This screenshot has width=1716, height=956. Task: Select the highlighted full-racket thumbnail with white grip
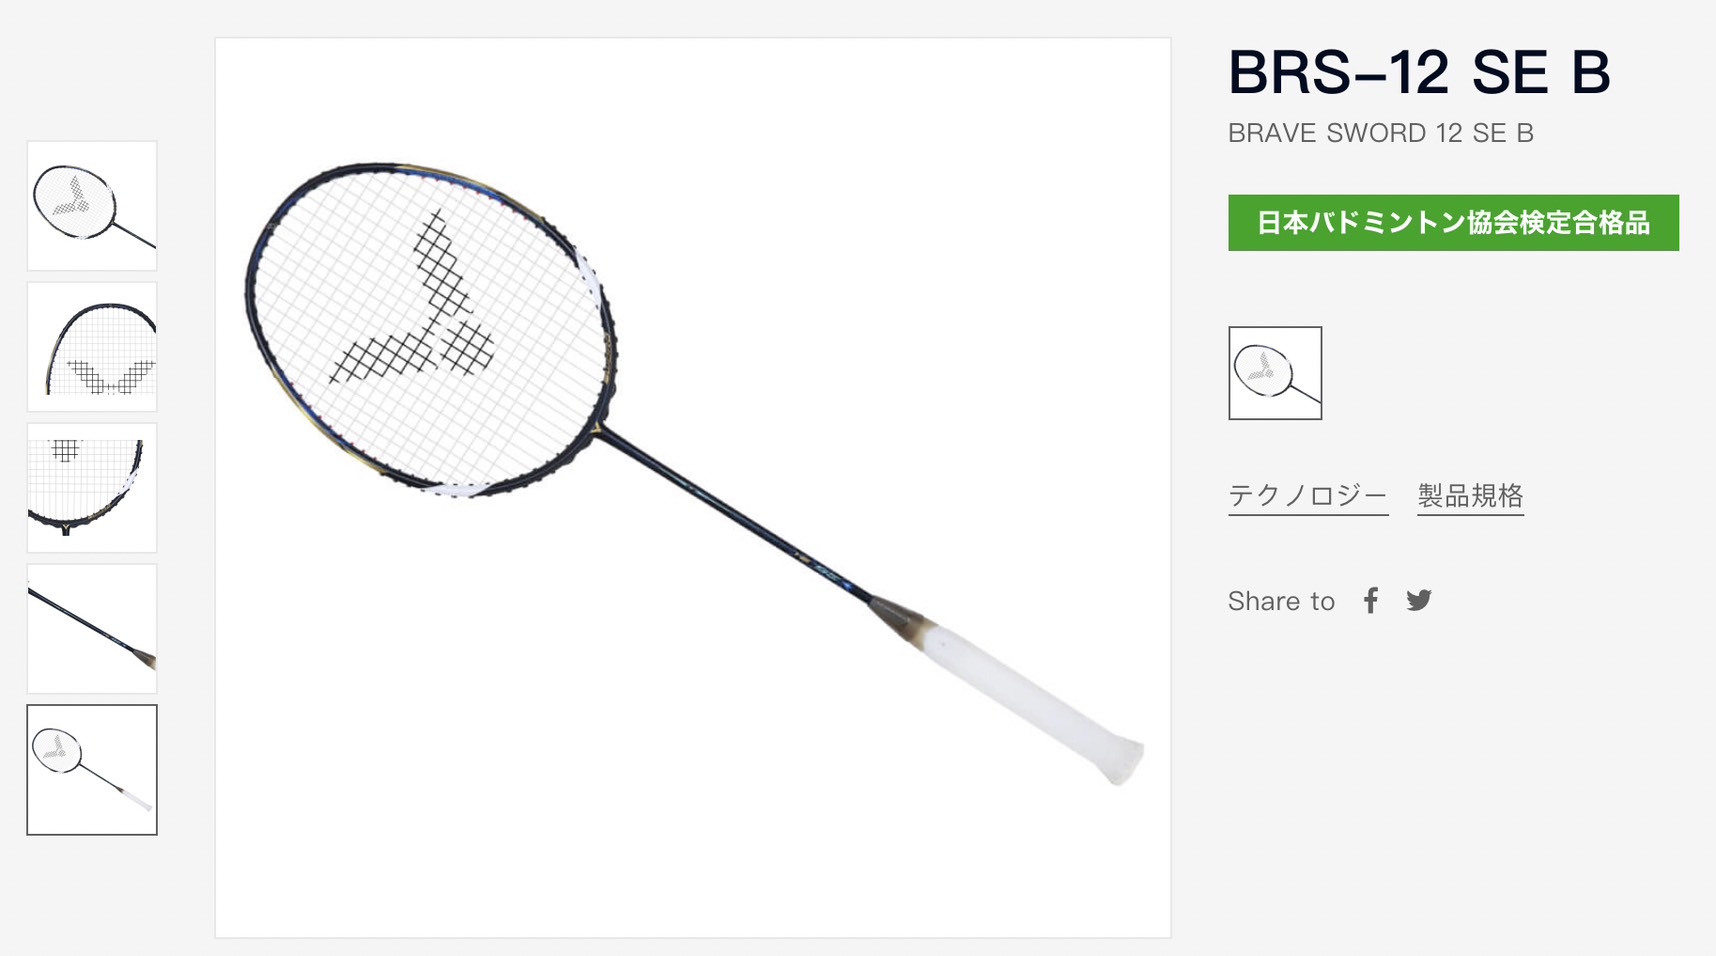(92, 770)
